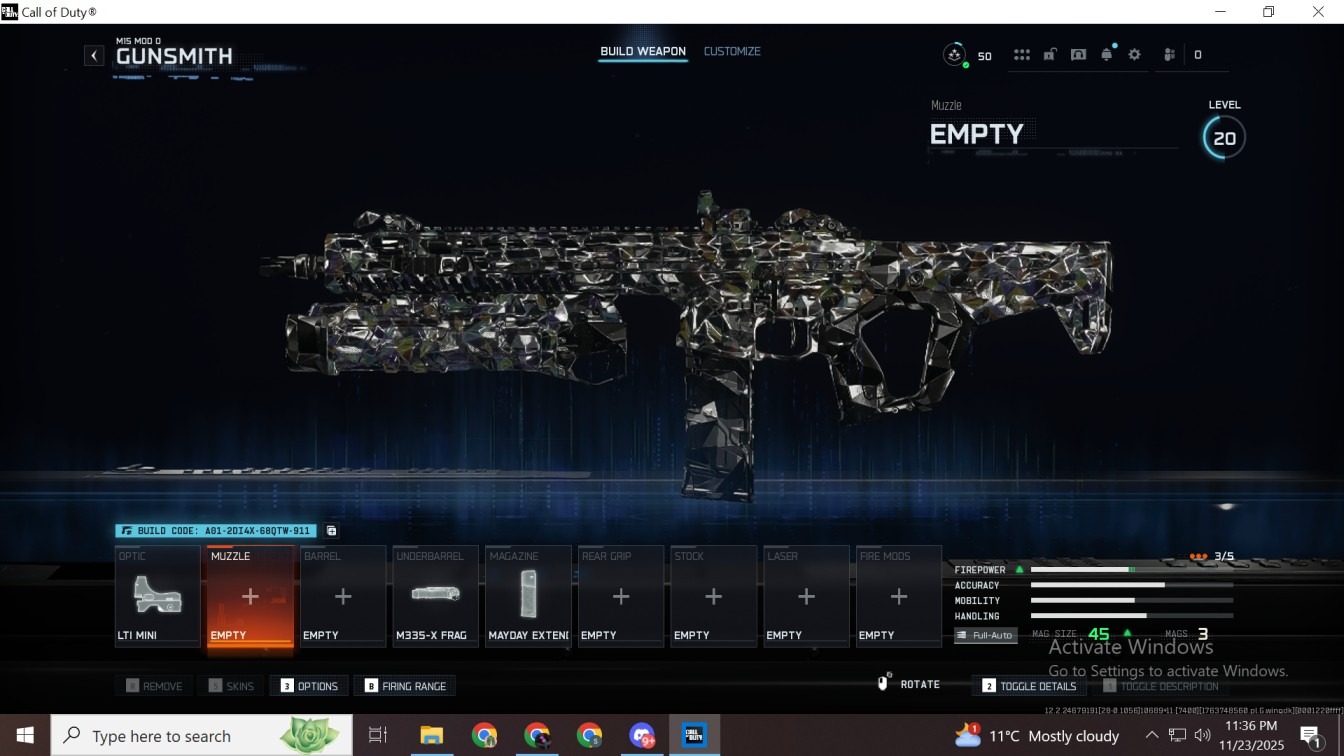The width and height of the screenshot is (1344, 756).
Task: Open Discord from the taskbar
Action: [642, 736]
